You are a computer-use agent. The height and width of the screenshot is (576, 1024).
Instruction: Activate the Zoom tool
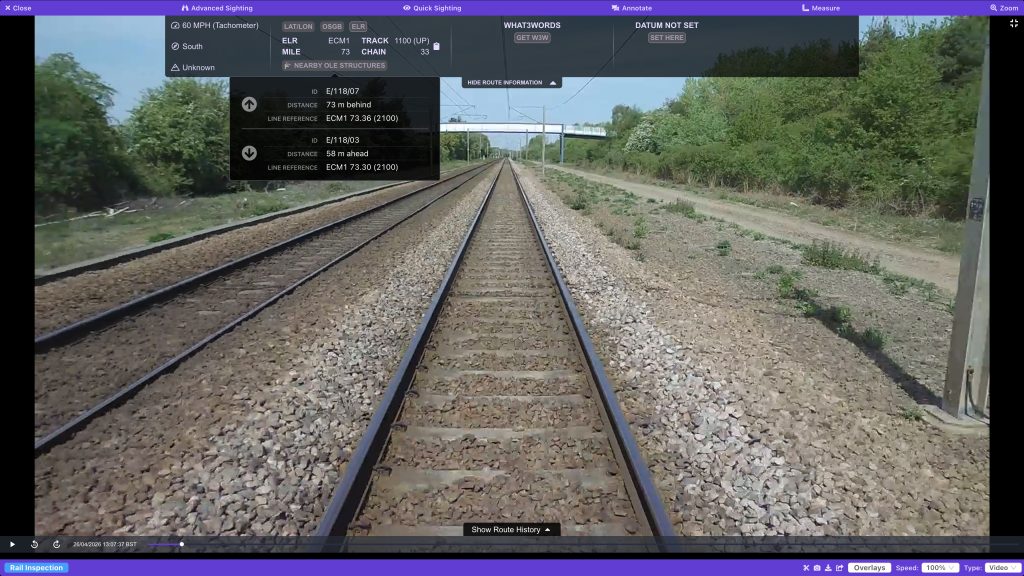1004,8
